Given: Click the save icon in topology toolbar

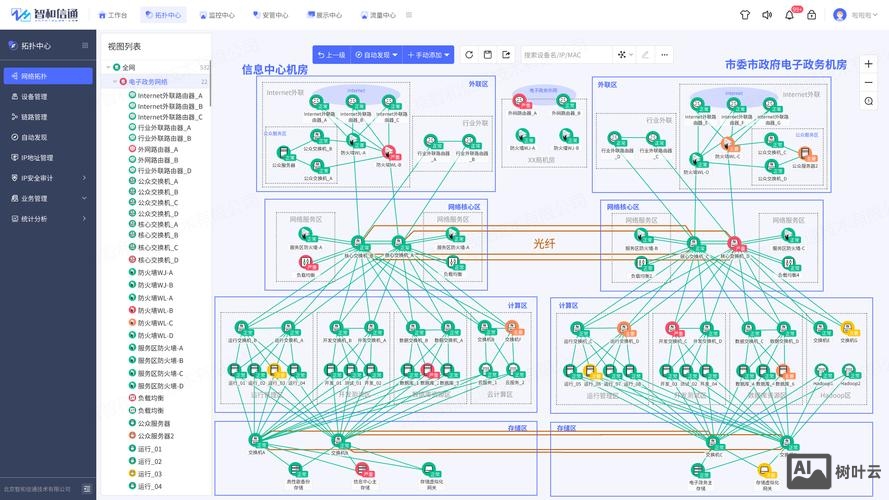Looking at the screenshot, I should click(487, 55).
